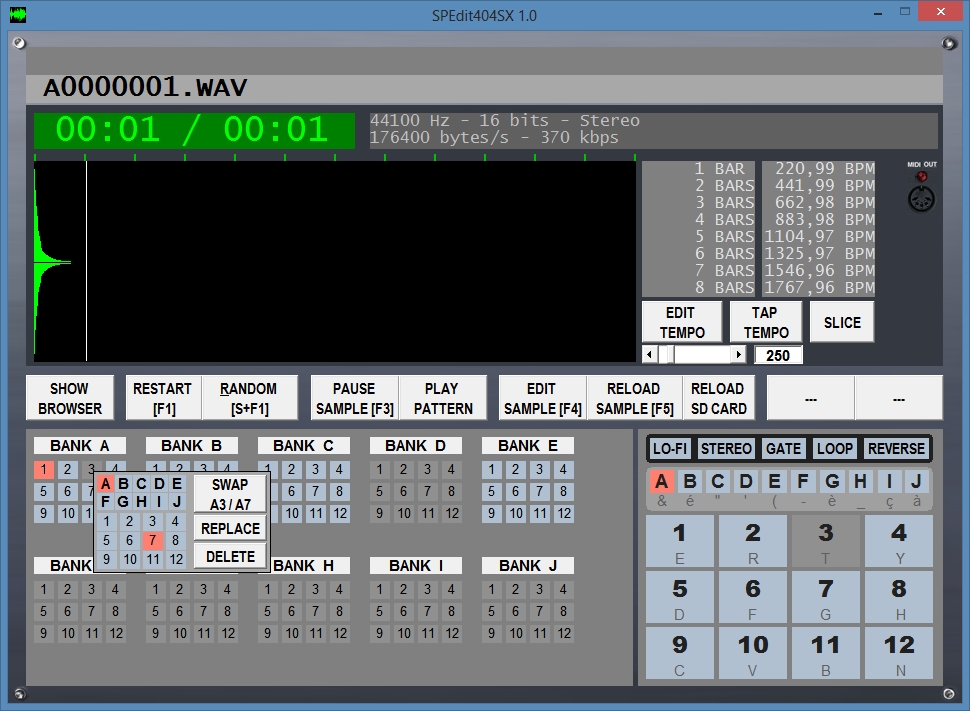Click the tempo slider left arrow
The image size is (970, 711).
650,355
